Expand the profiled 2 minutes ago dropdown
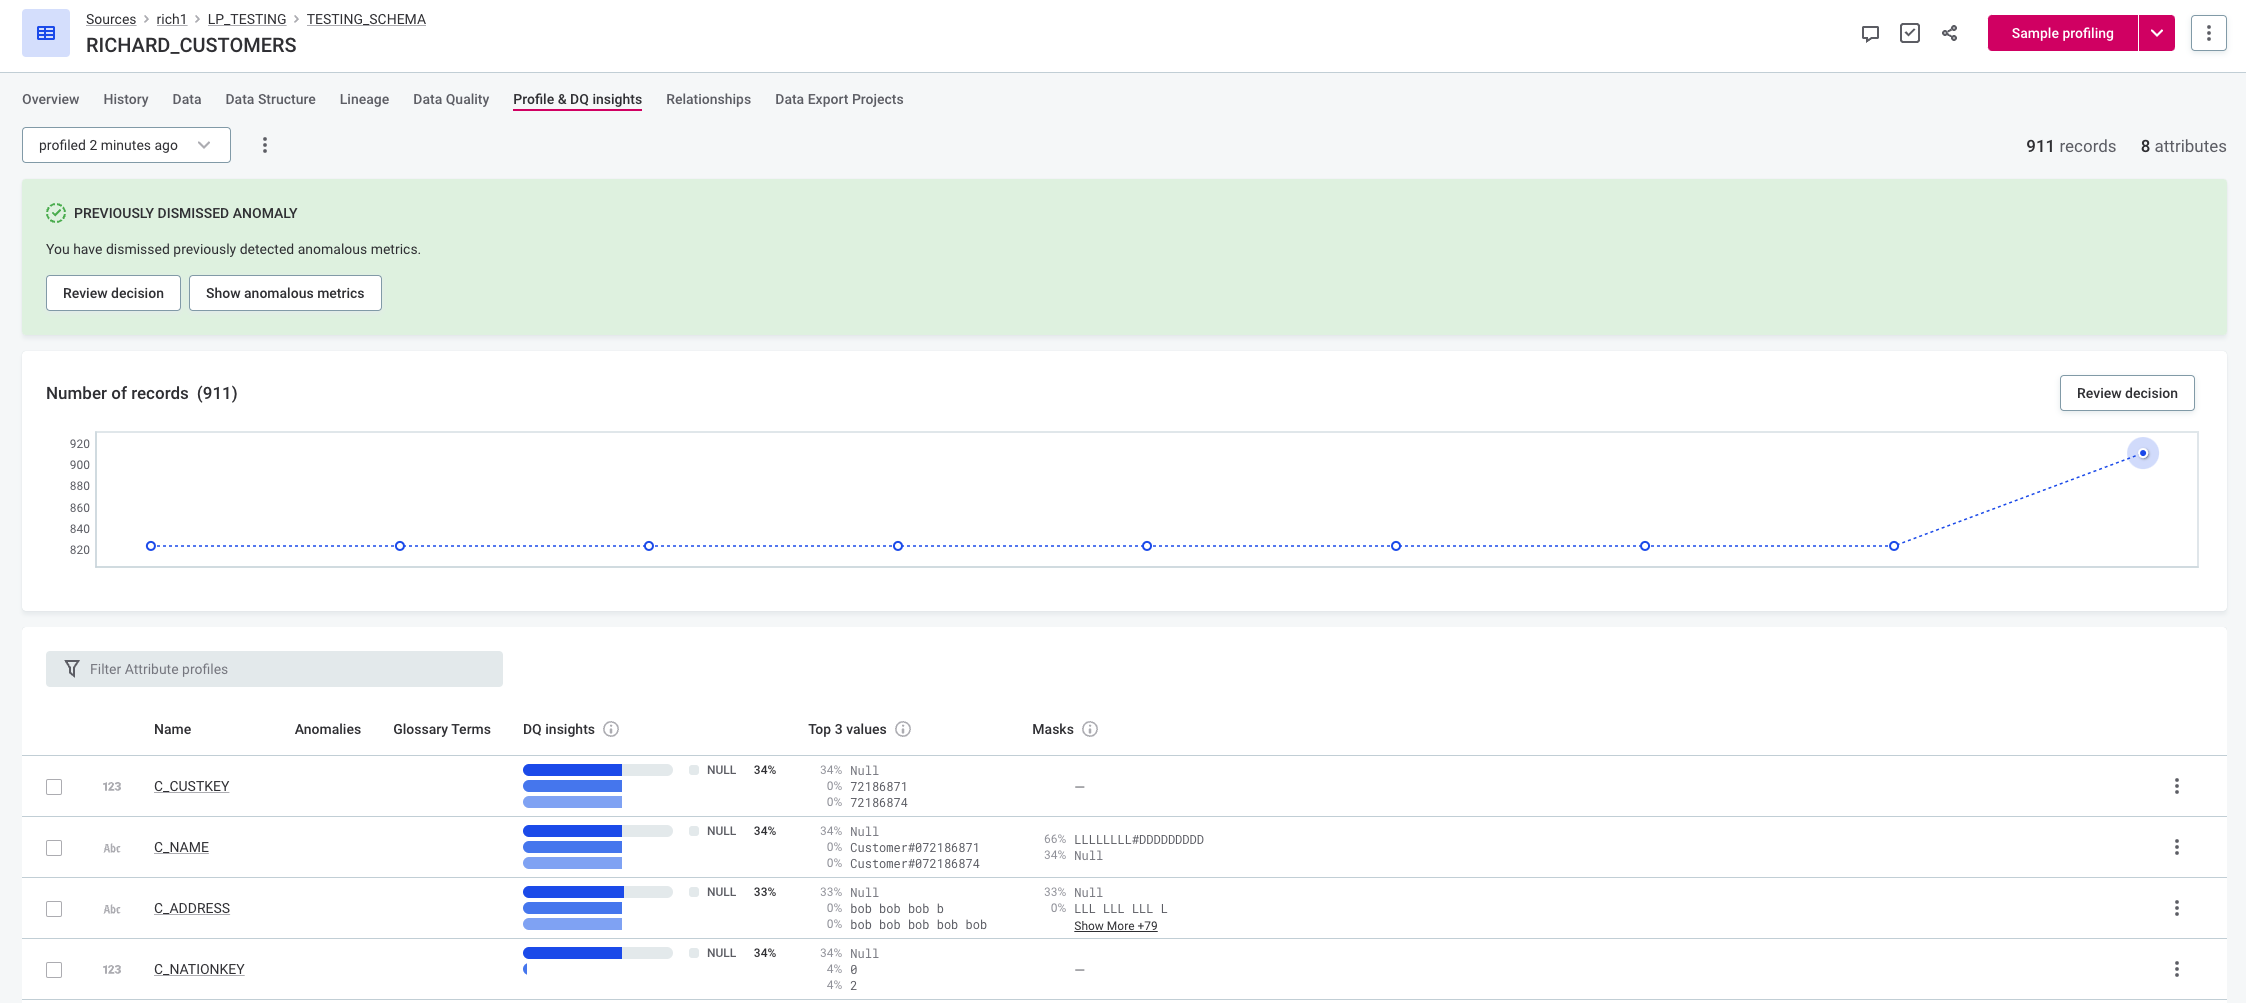The image size is (2246, 1003). [126, 145]
